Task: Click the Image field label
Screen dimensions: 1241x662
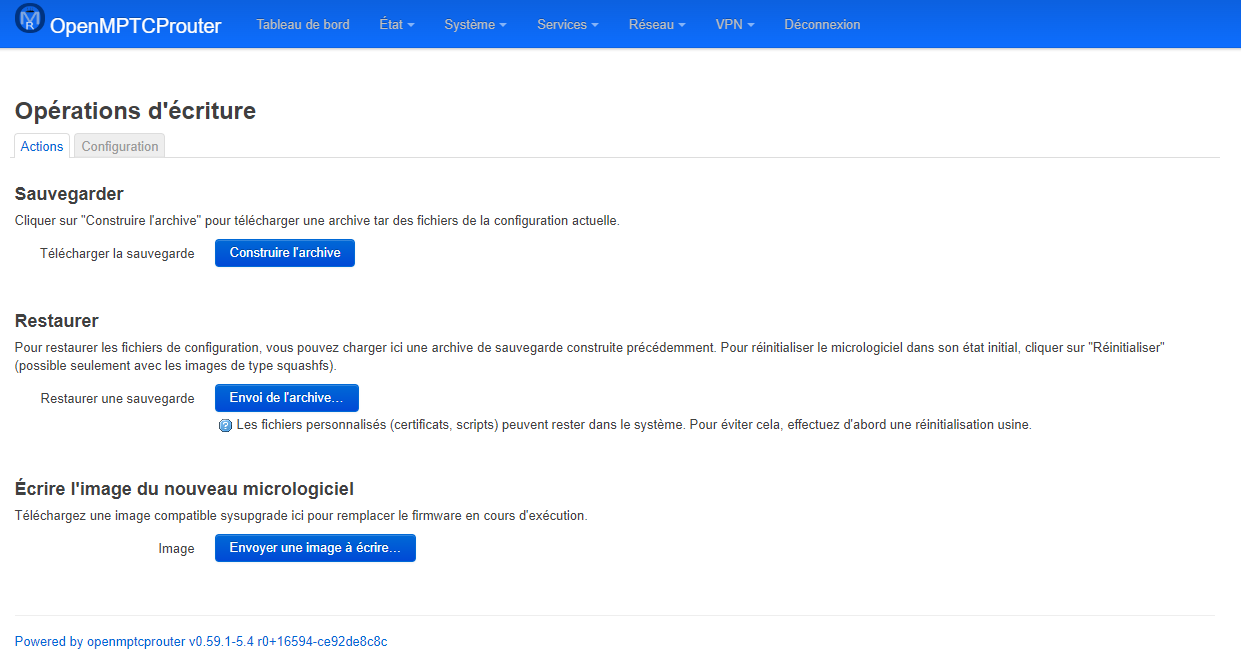Action: click(x=177, y=549)
